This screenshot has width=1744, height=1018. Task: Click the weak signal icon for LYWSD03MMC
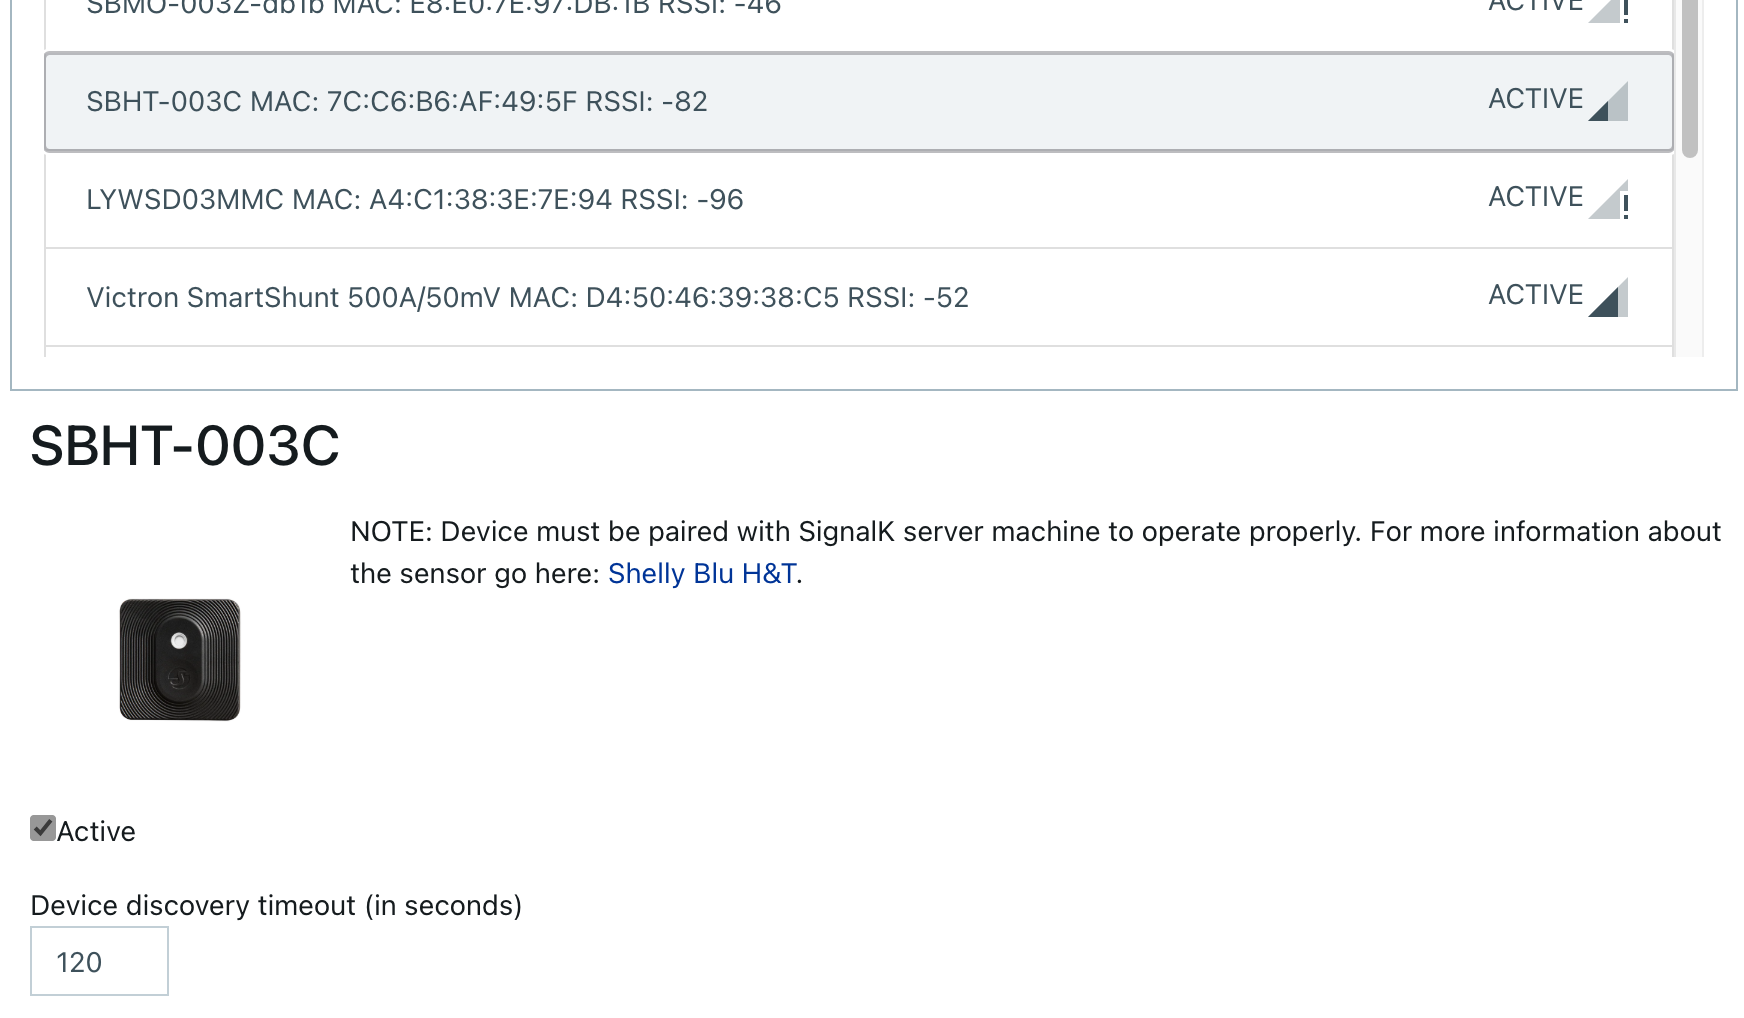[1608, 200]
